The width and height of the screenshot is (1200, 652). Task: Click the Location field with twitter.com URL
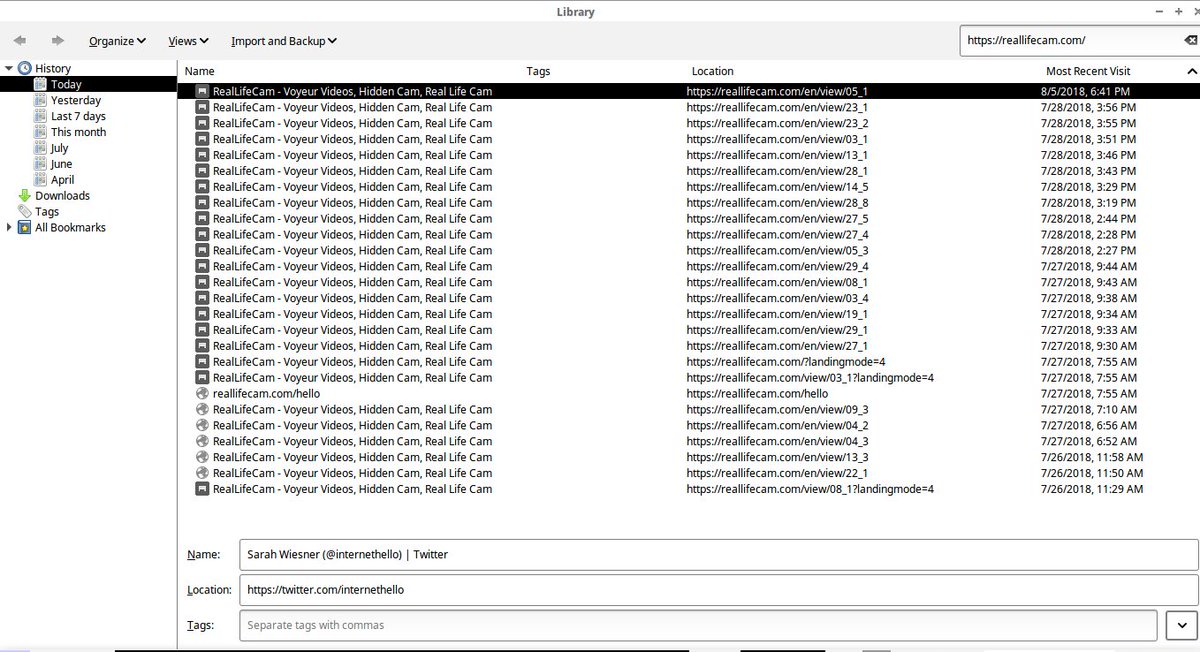coord(718,590)
